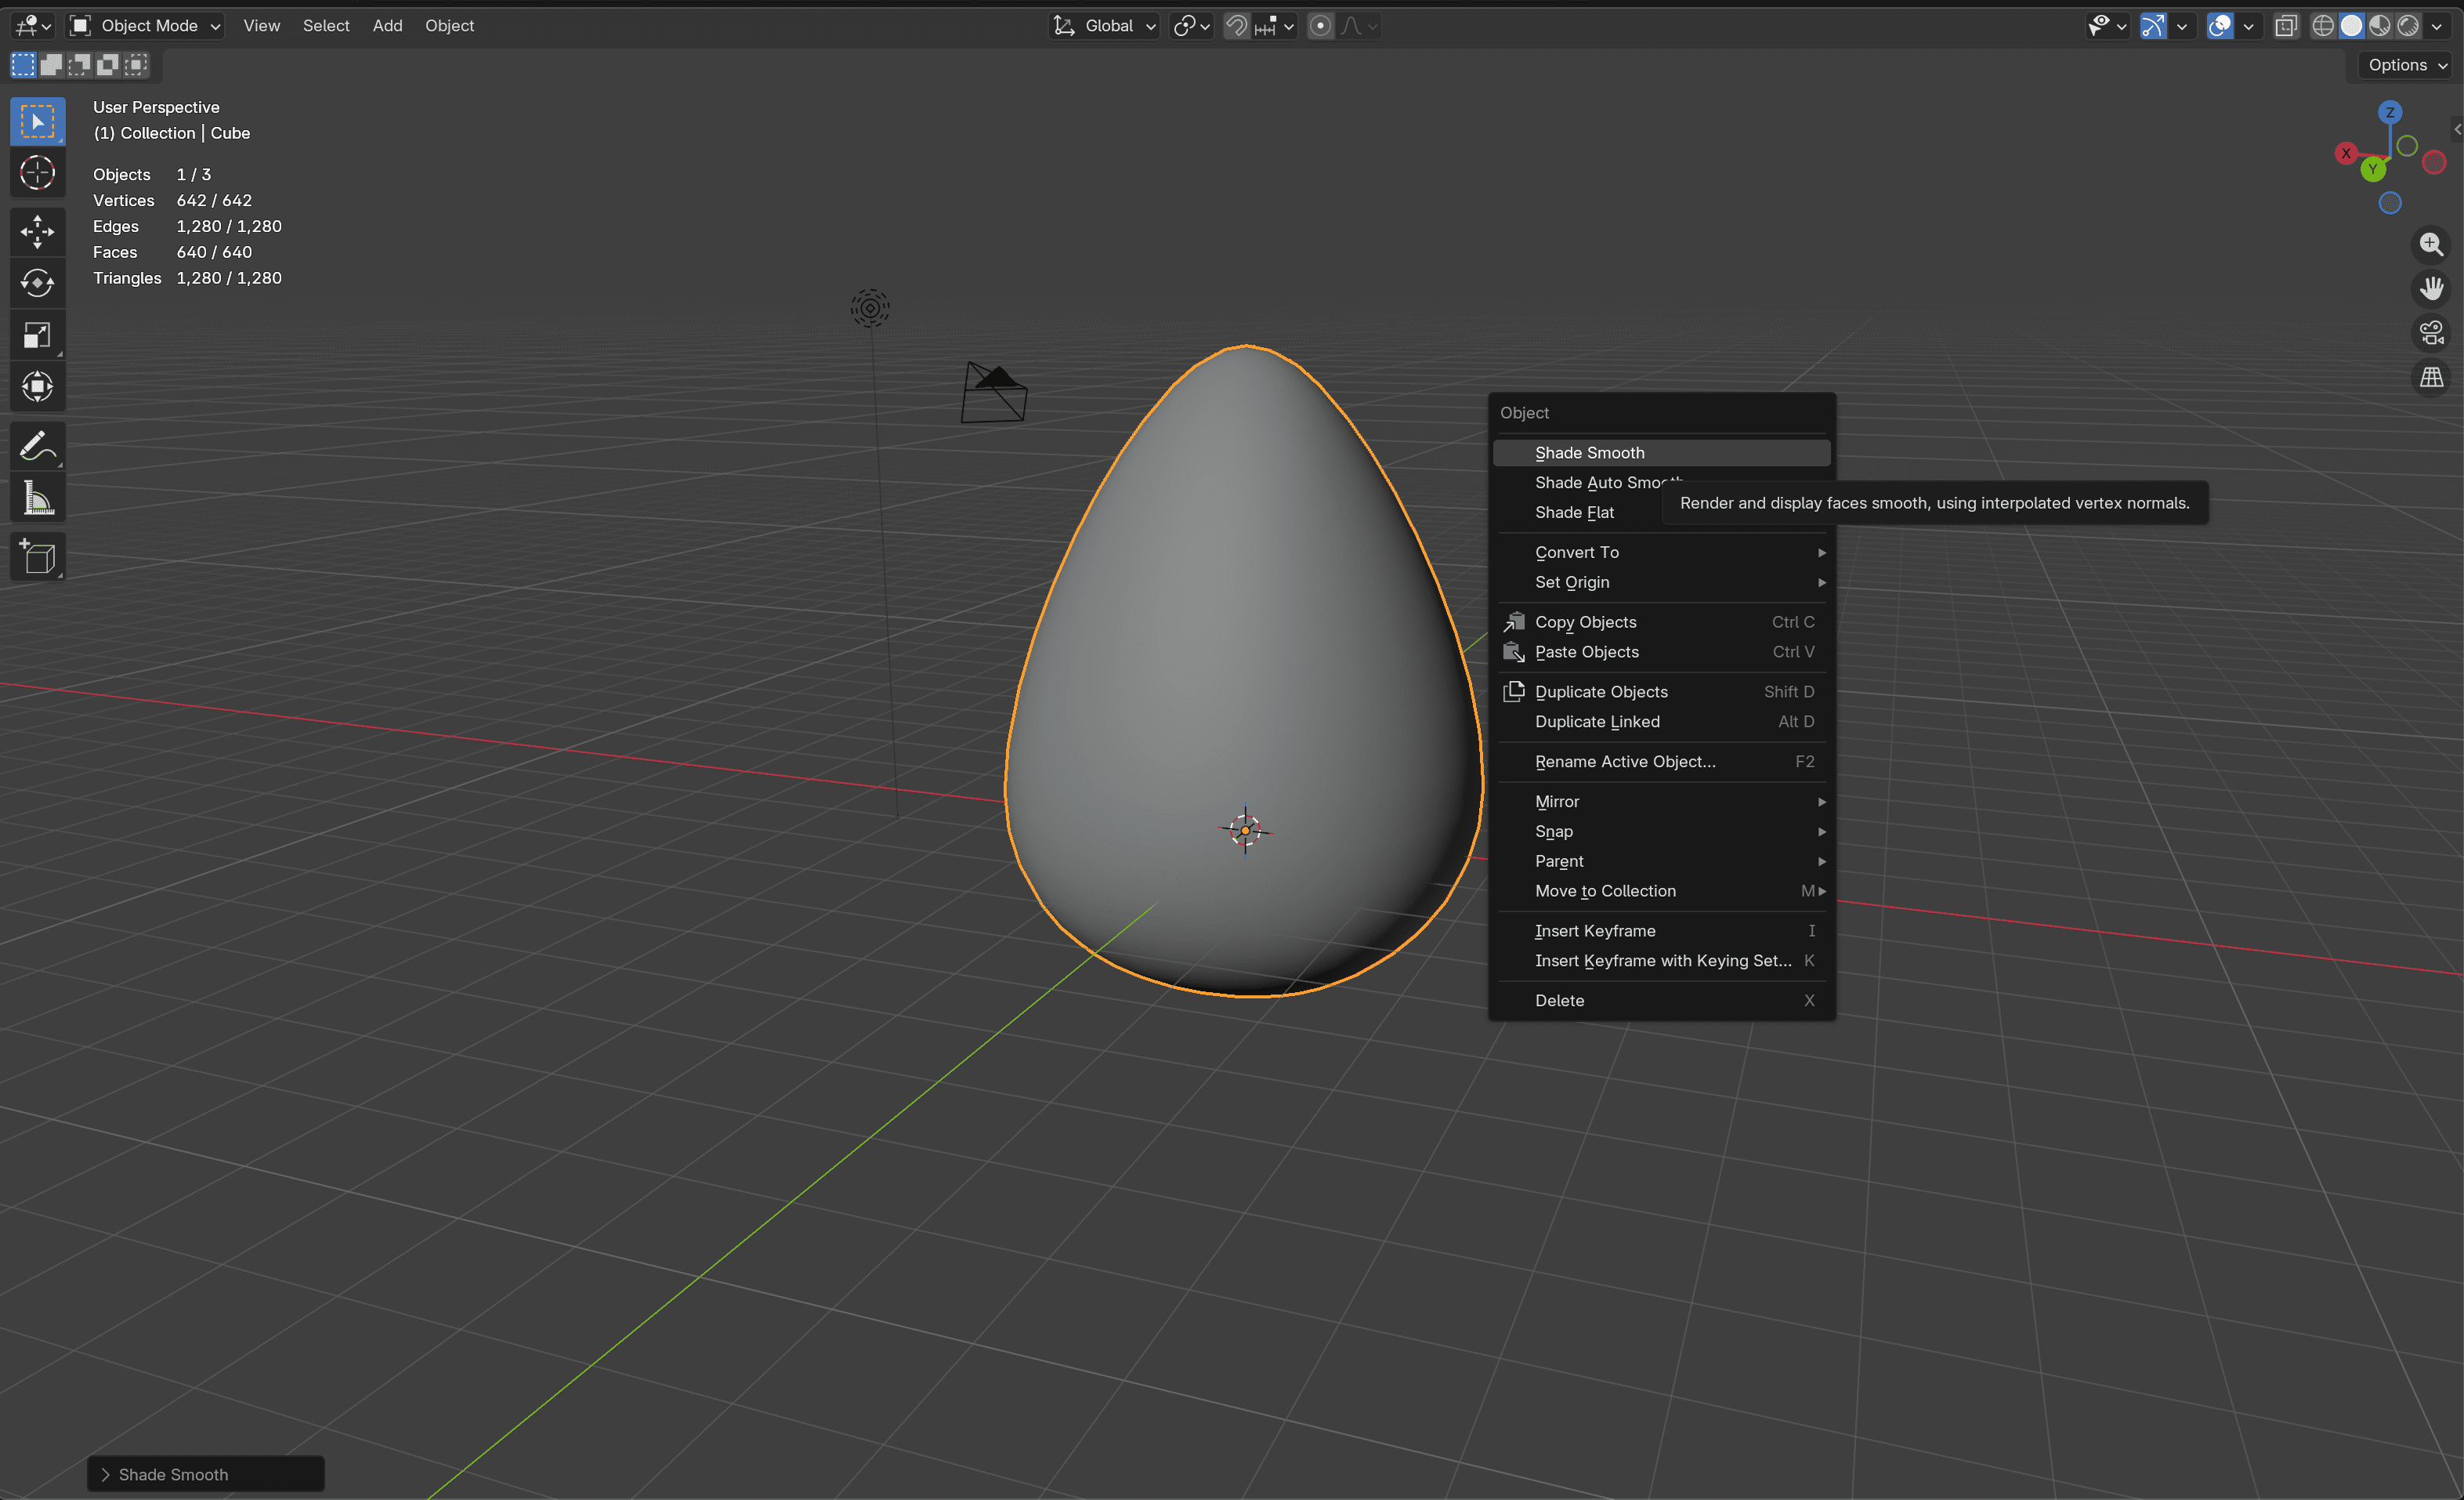
Task: Set selection mode to intersect
Action: pos(136,65)
